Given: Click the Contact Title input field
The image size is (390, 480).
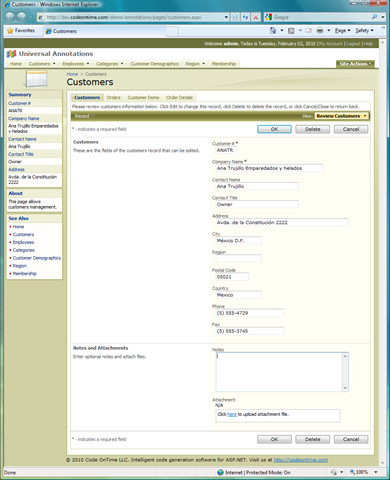Looking at the screenshot, I should pyautogui.click(x=257, y=204).
